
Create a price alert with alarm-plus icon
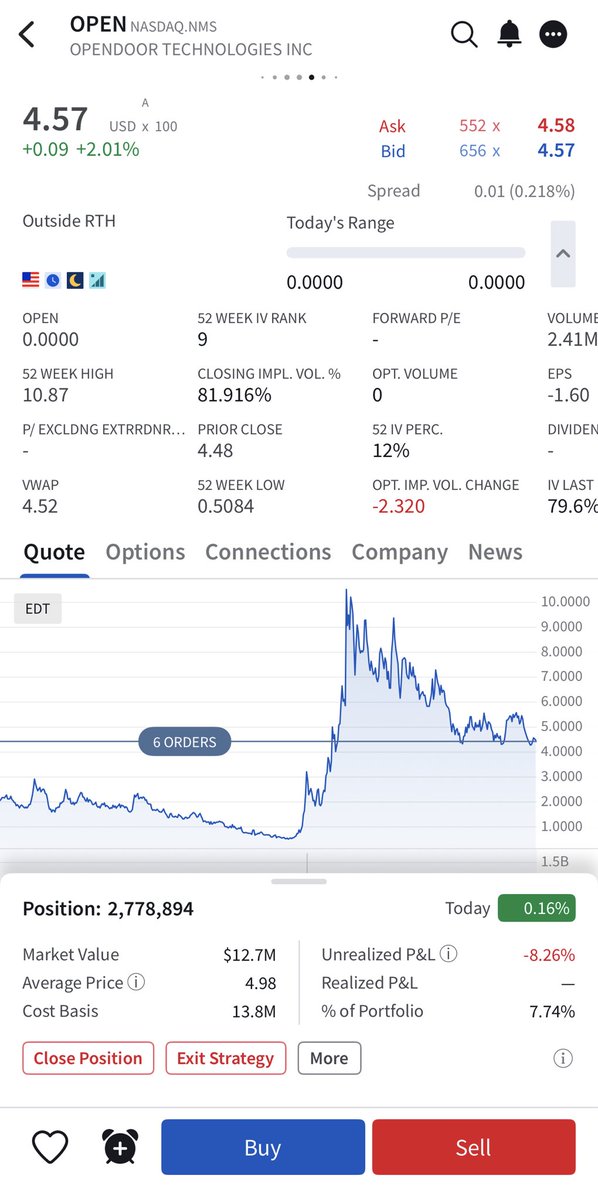pyautogui.click(x=120, y=1147)
